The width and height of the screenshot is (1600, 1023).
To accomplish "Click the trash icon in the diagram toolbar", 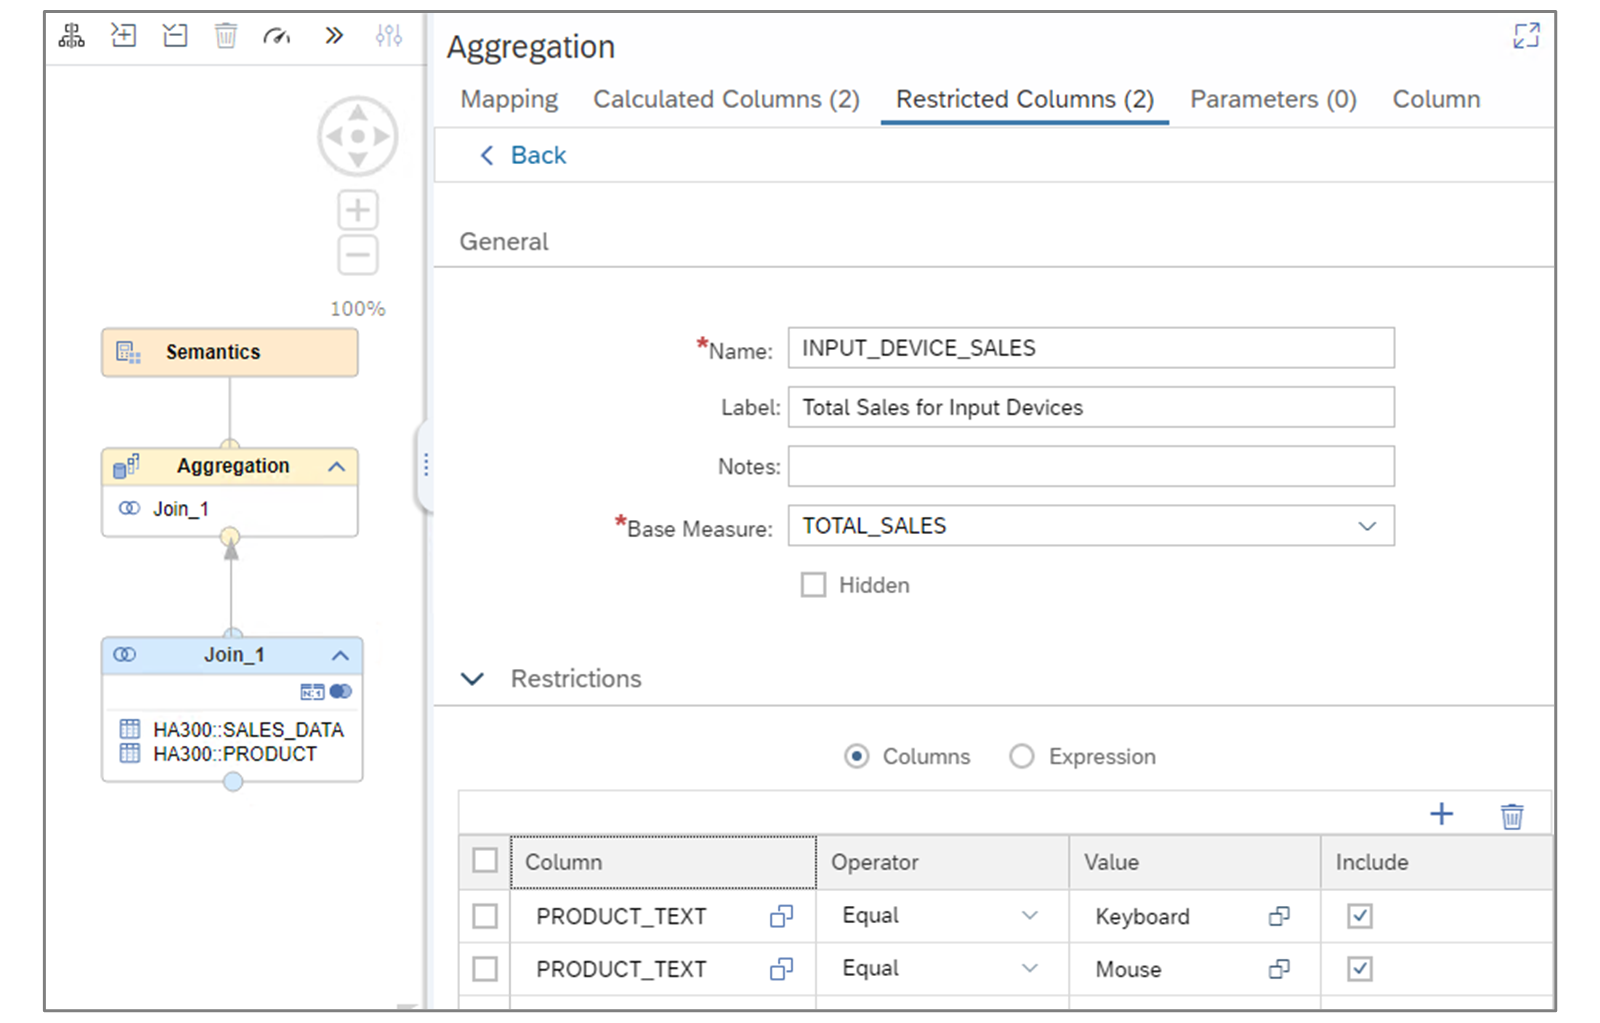I will [x=226, y=37].
